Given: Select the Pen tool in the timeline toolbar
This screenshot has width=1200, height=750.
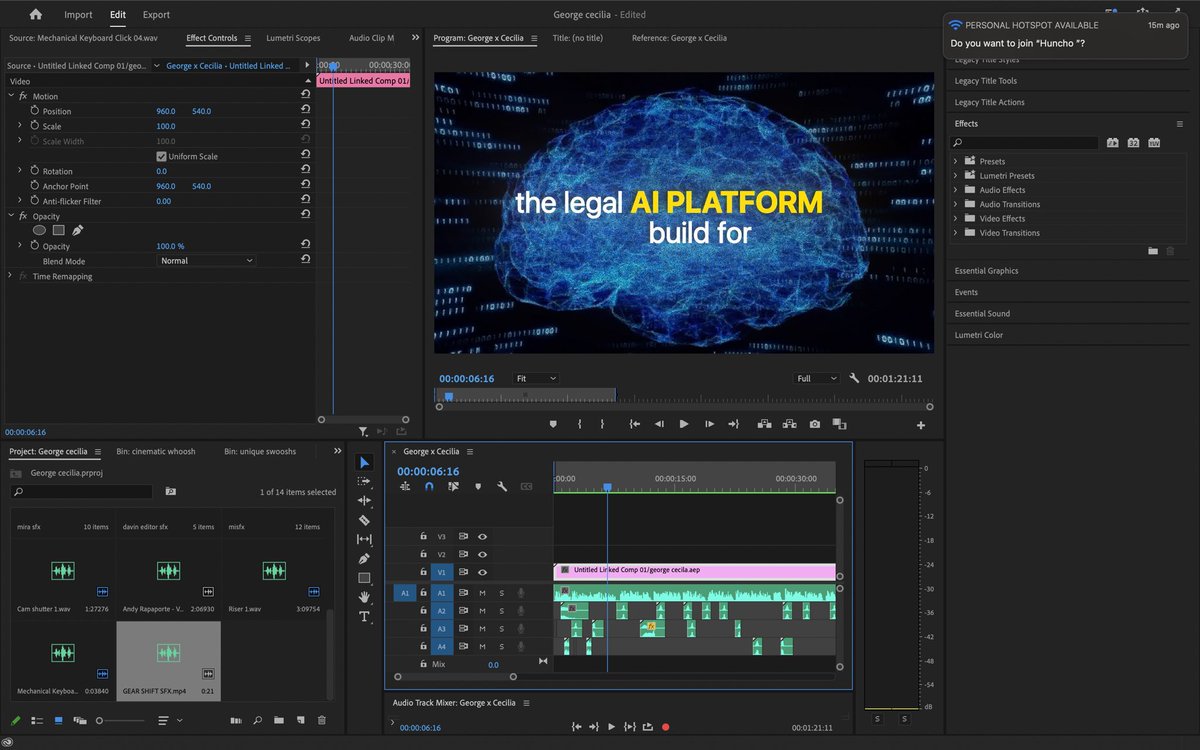Looking at the screenshot, I should (x=365, y=559).
